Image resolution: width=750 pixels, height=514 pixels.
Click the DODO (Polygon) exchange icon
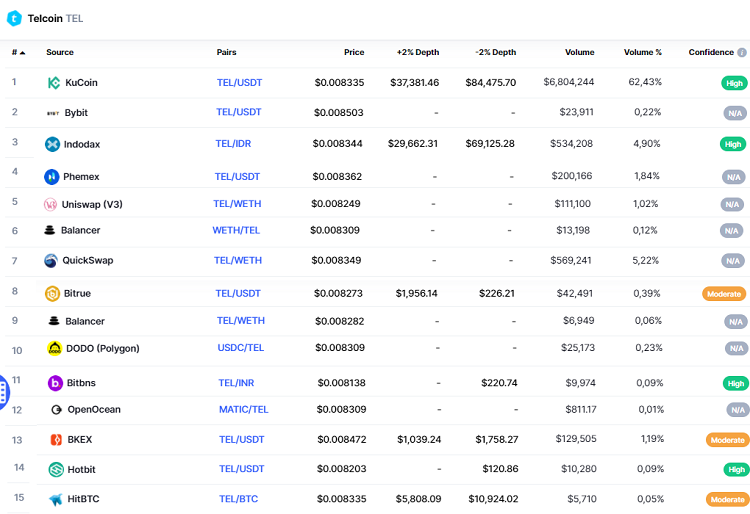(55, 349)
